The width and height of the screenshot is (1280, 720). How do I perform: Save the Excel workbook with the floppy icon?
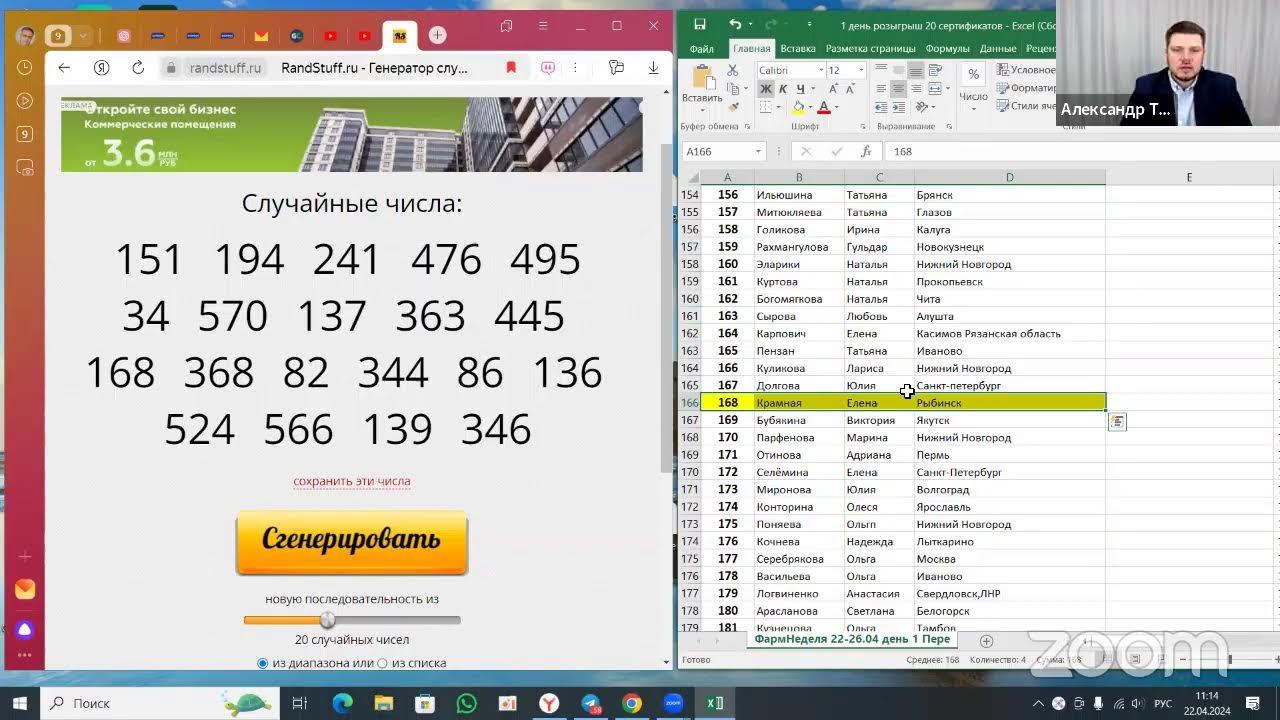[700, 24]
